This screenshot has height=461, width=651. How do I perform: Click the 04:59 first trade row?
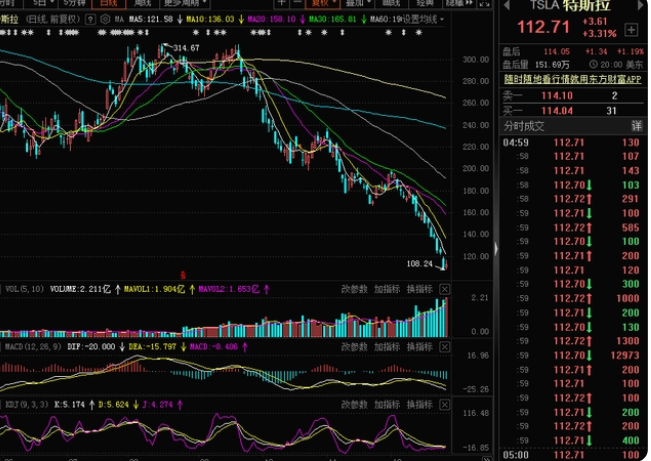(573, 142)
